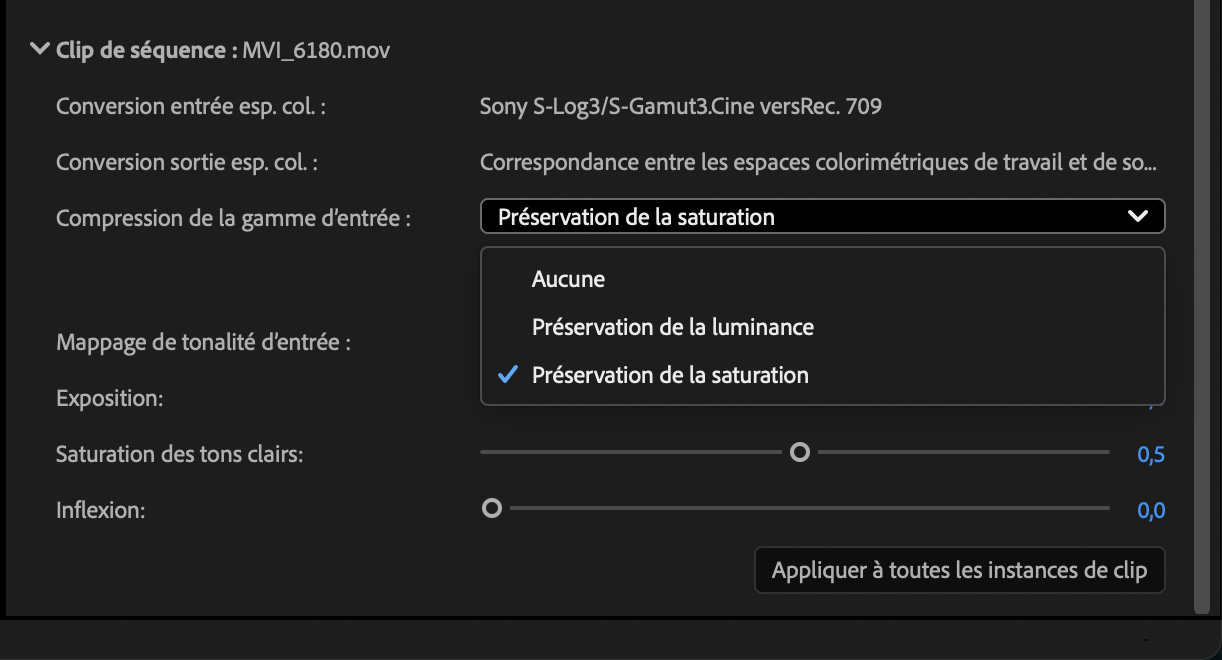
Task: Select the Aucune option
Action: [x=568, y=279]
